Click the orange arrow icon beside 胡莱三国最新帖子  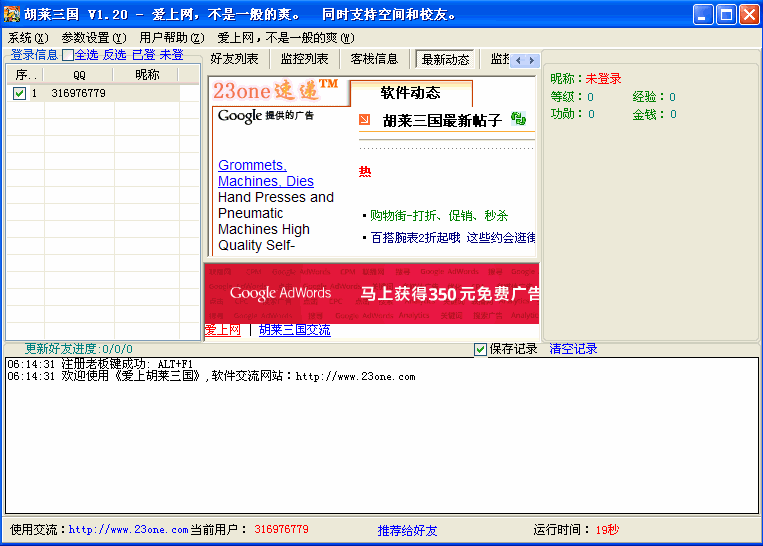(364, 119)
